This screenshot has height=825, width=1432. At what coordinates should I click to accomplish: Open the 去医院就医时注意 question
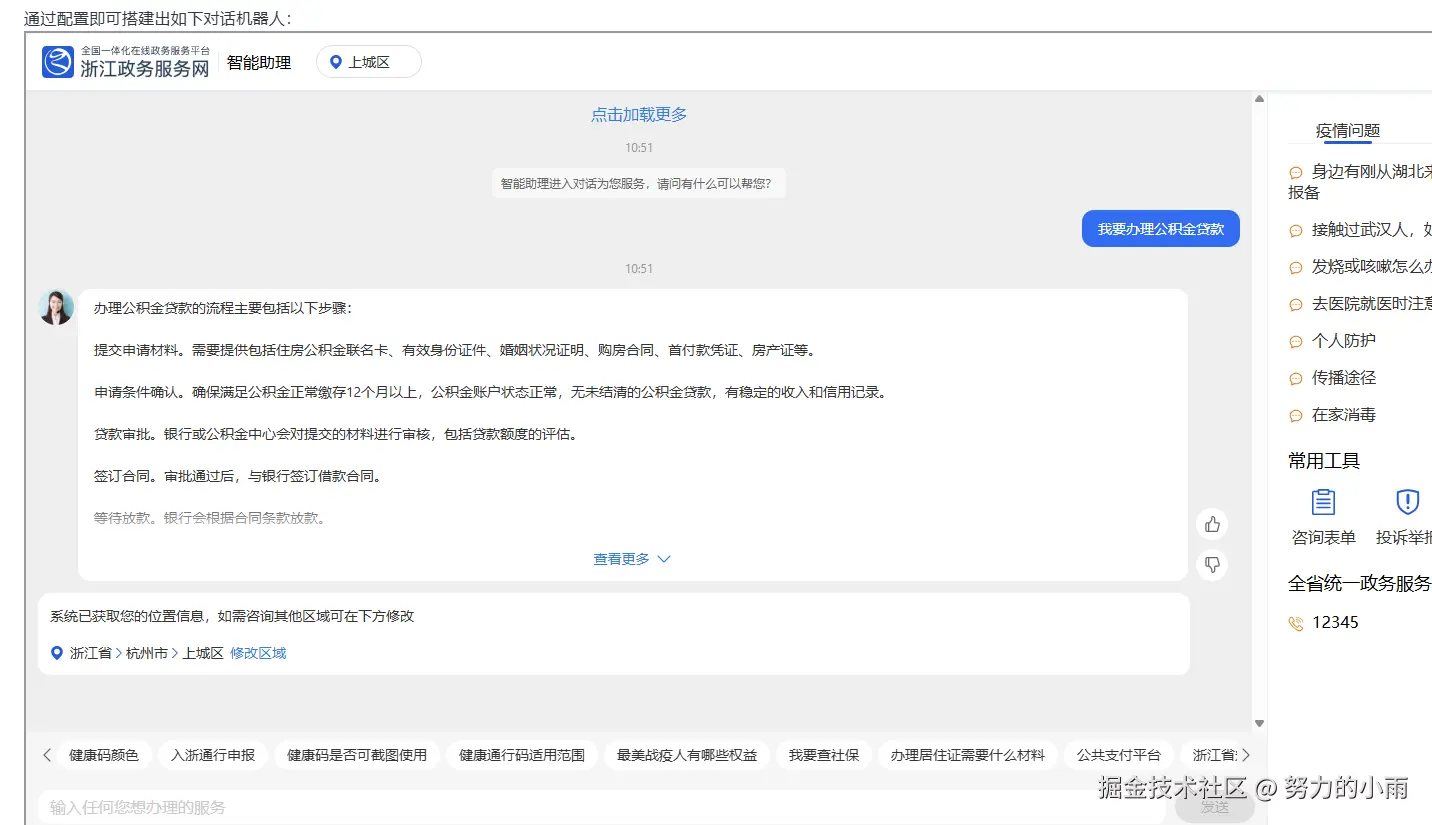point(1372,304)
